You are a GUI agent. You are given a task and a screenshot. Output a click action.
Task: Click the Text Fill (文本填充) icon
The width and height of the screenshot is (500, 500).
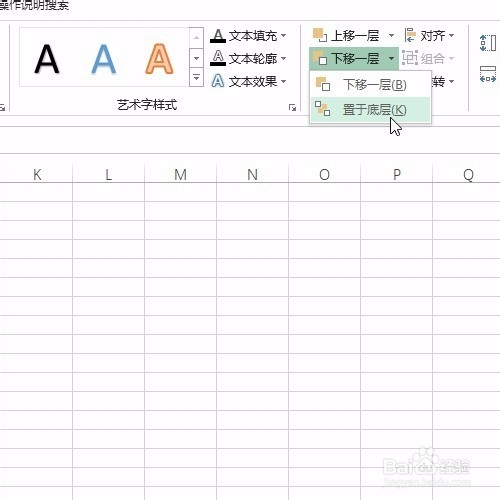coord(218,36)
